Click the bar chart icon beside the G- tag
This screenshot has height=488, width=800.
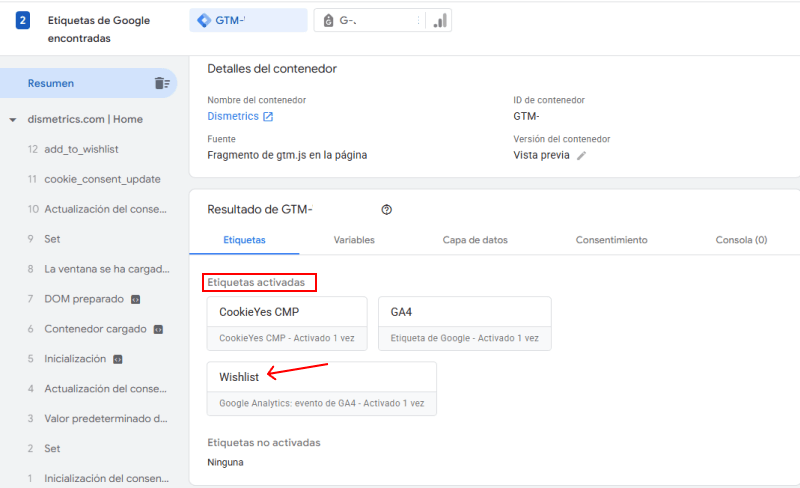point(440,20)
